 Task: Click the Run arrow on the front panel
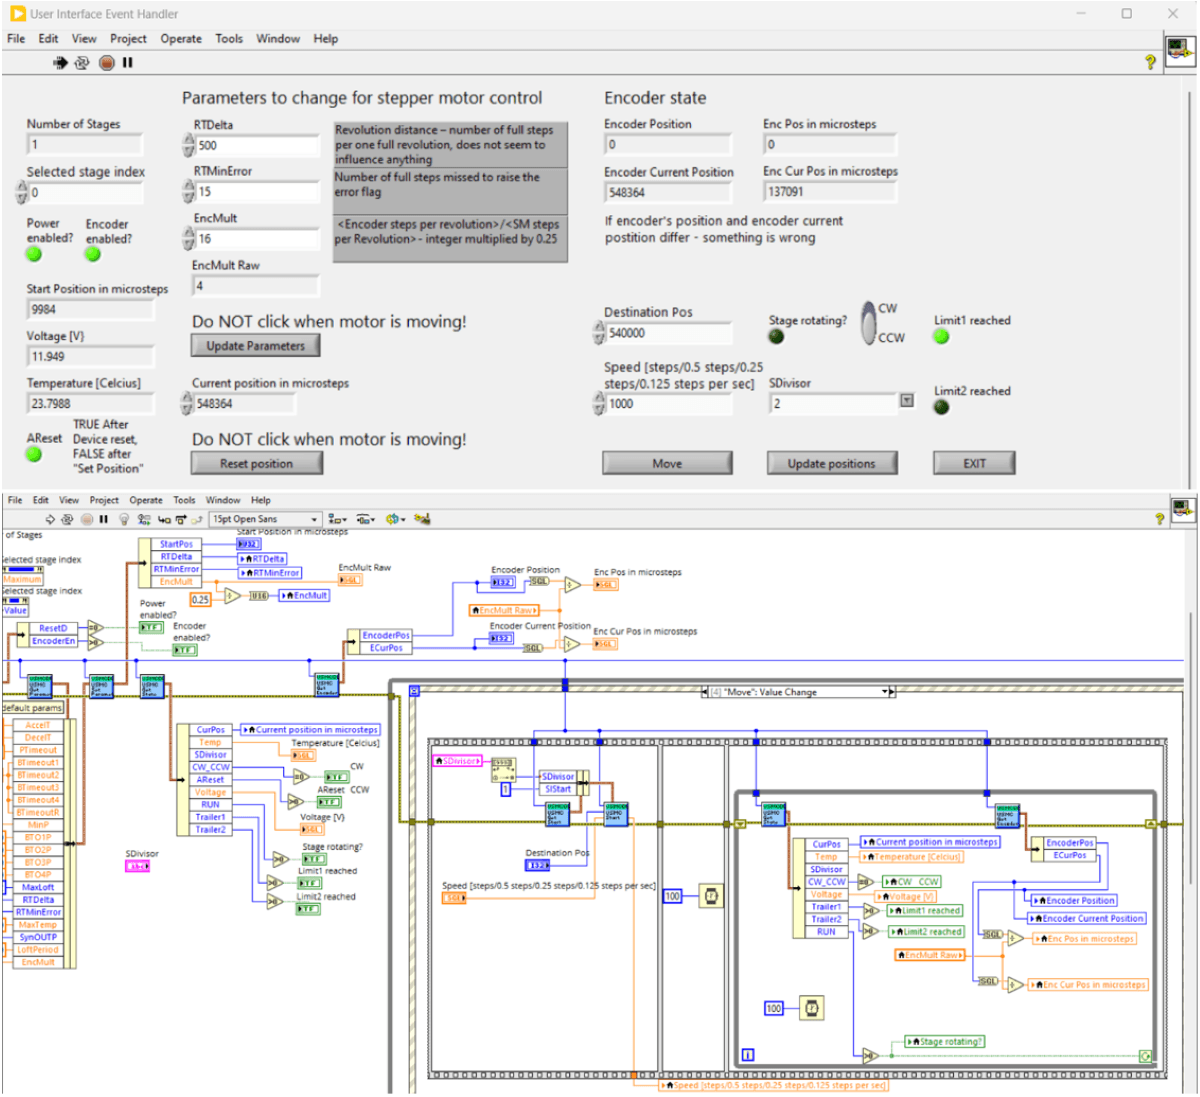point(60,63)
